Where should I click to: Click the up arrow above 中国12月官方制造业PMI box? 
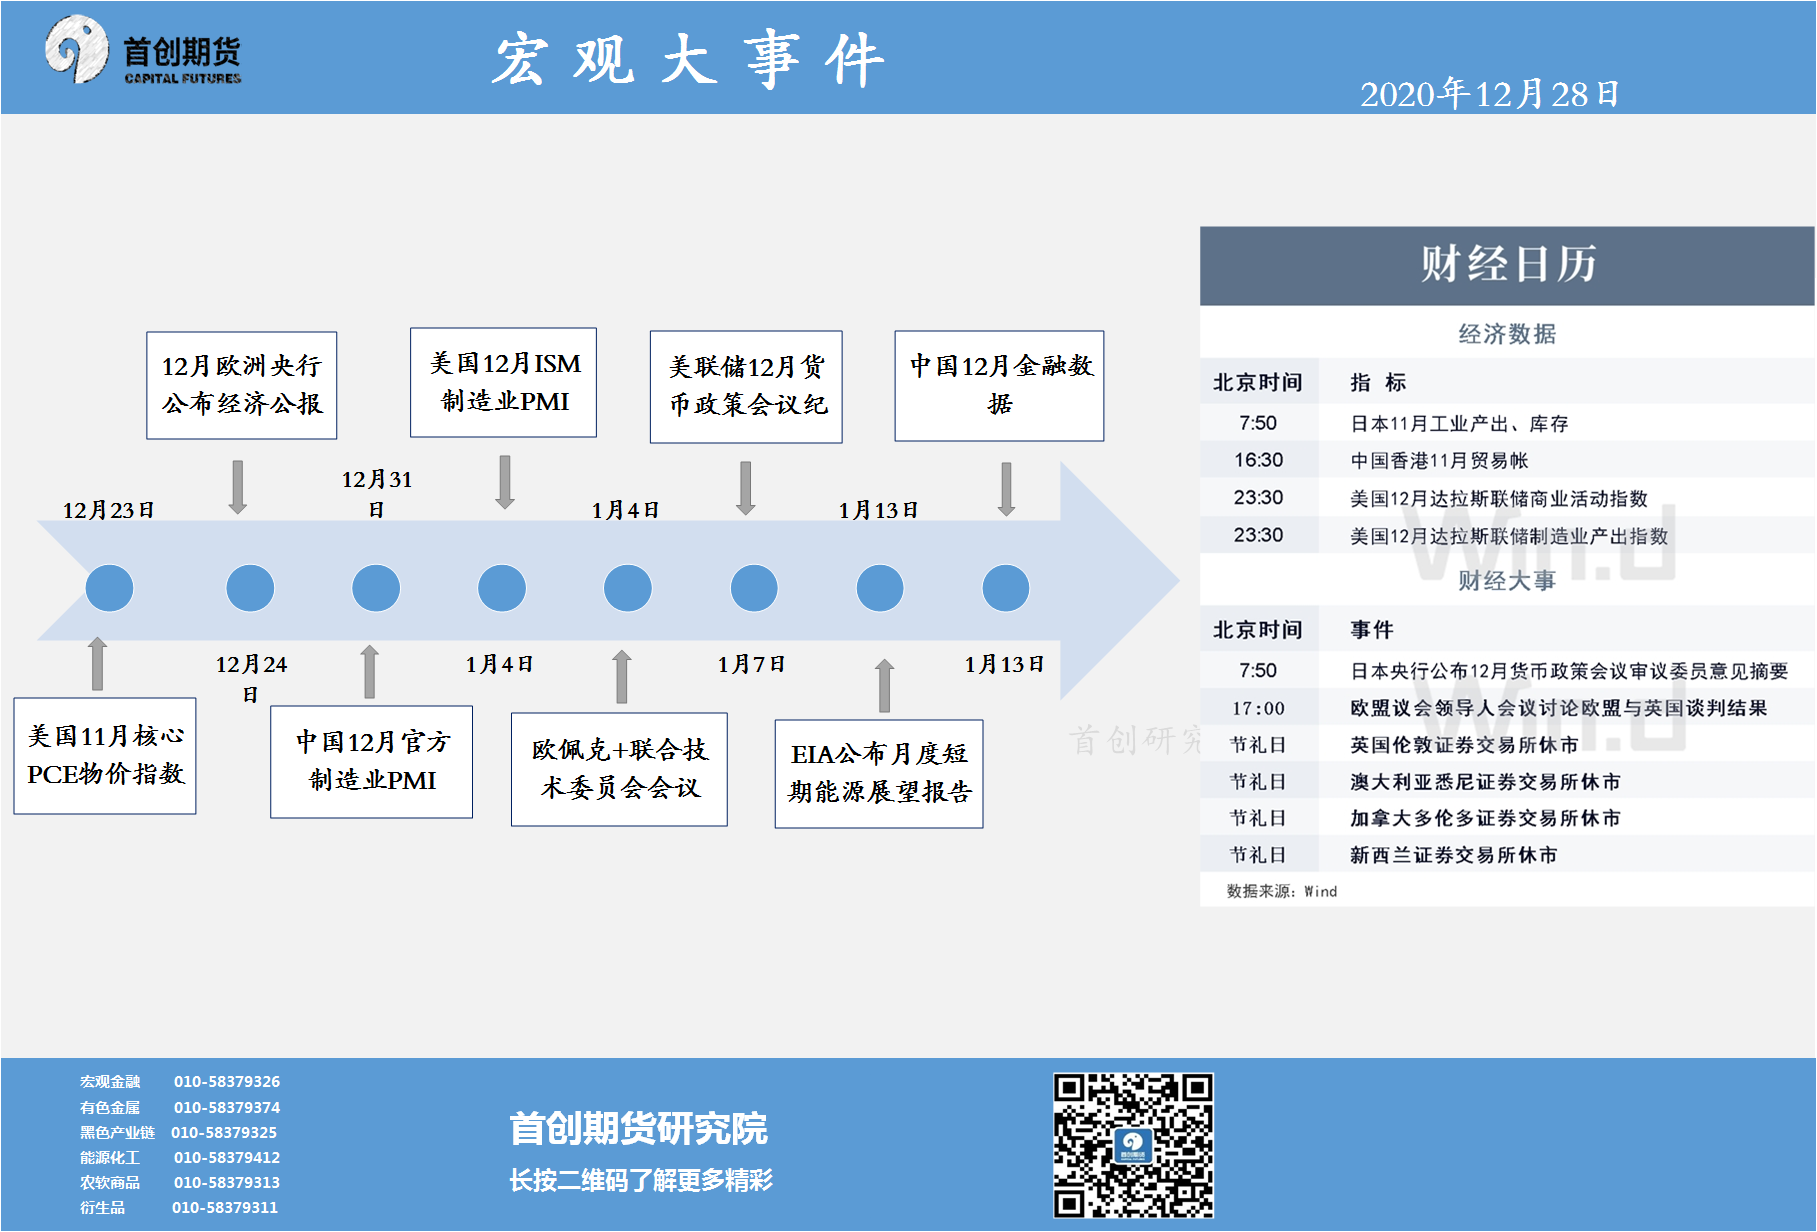370,671
